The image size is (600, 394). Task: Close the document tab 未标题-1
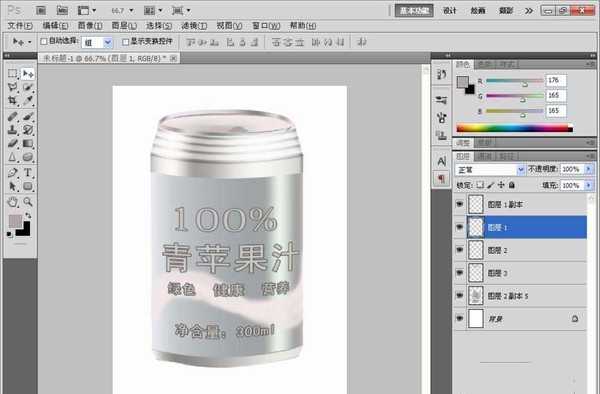173,58
